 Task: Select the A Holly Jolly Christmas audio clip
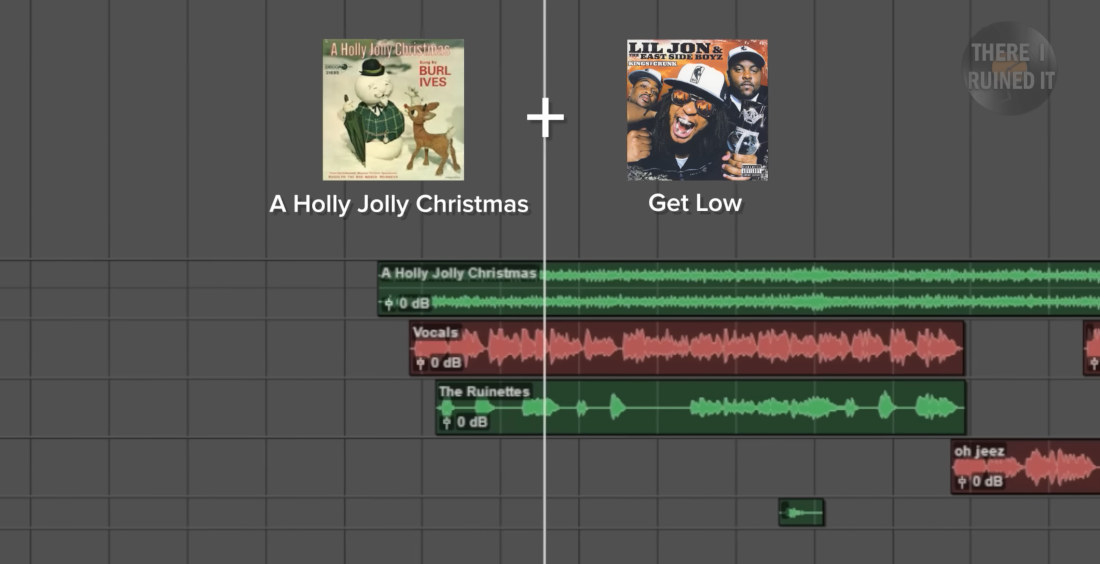tap(739, 288)
